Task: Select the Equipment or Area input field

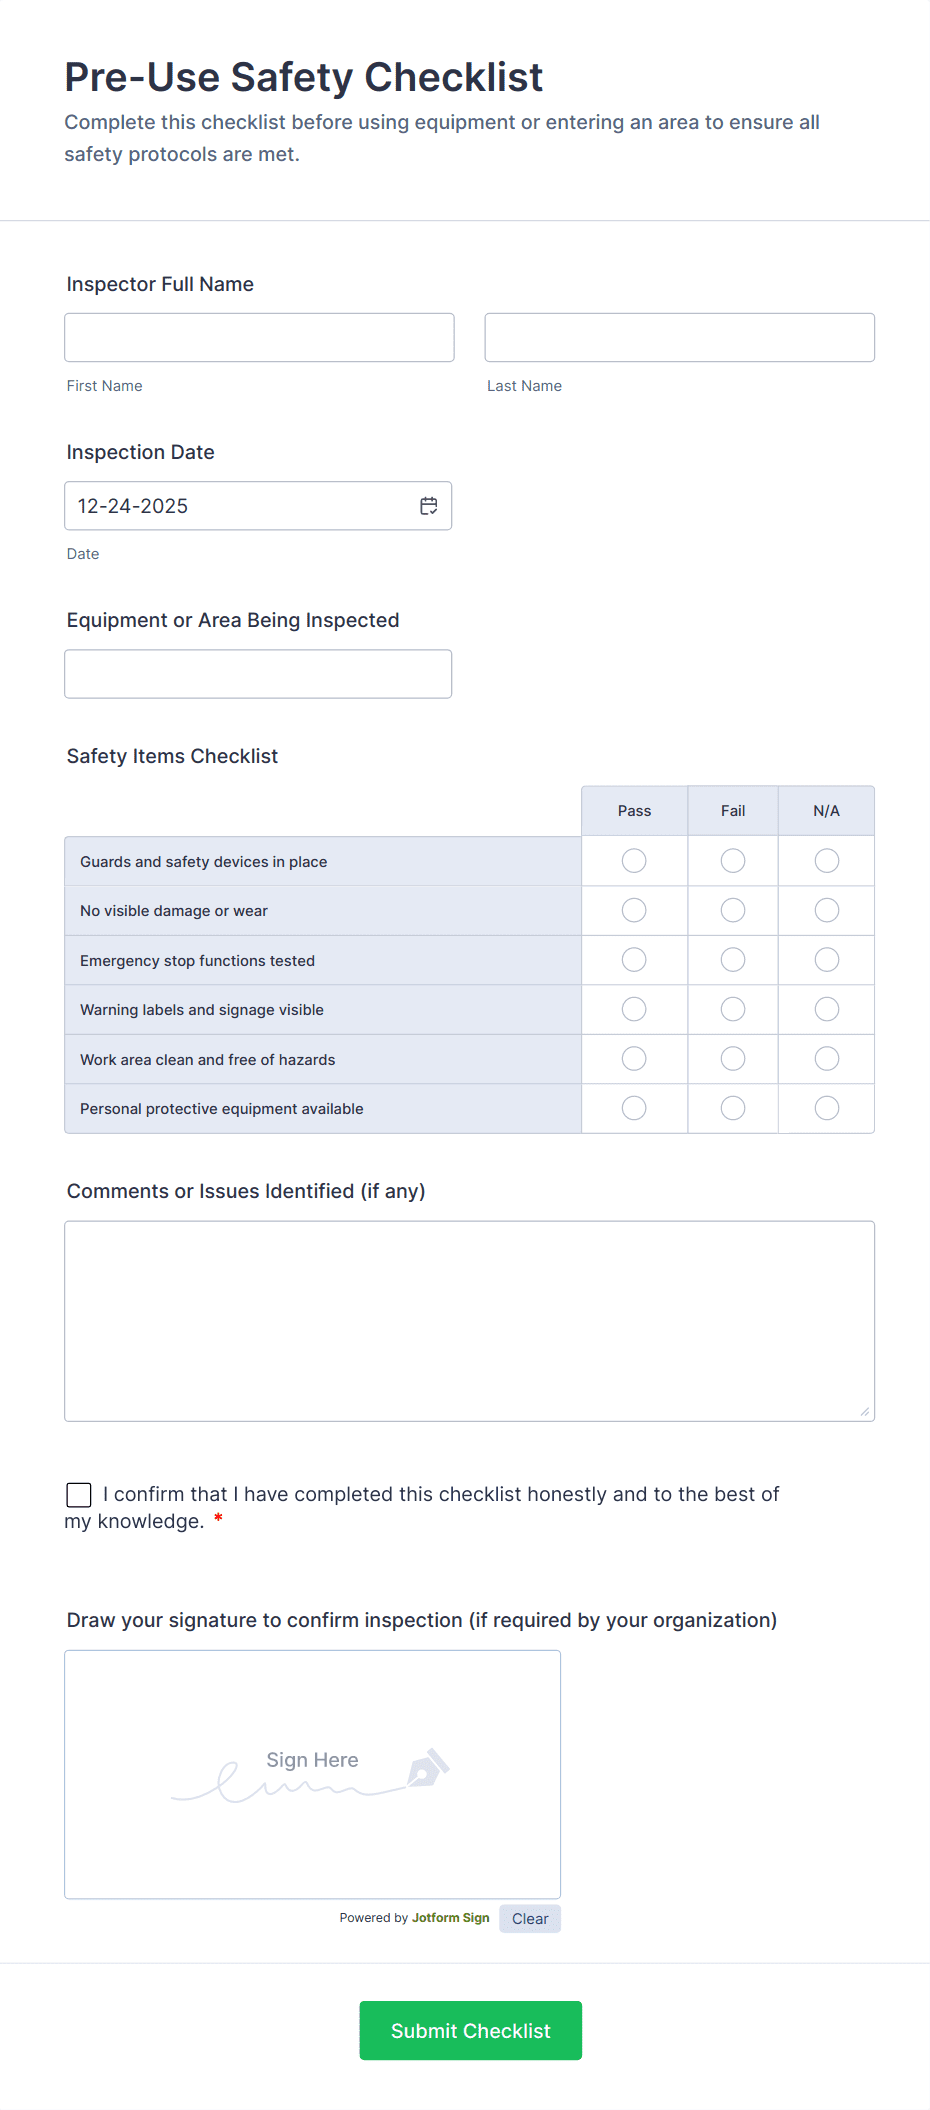Action: coord(258,673)
